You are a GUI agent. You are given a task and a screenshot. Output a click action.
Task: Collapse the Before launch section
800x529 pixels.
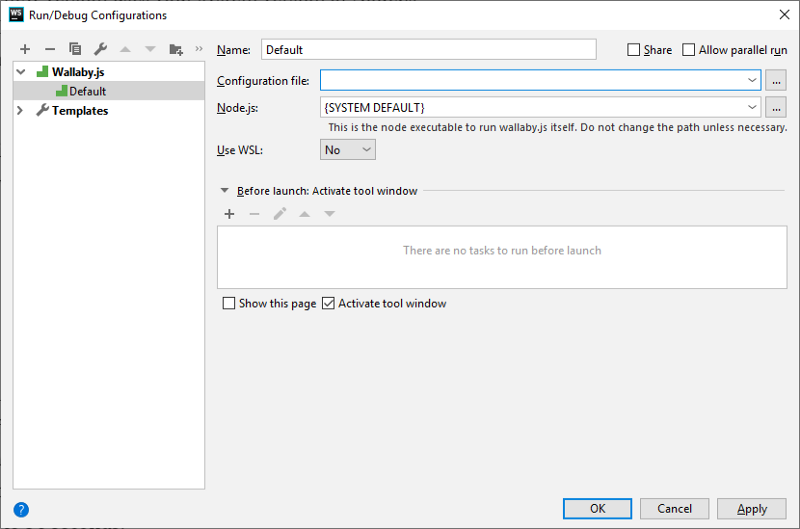224,191
